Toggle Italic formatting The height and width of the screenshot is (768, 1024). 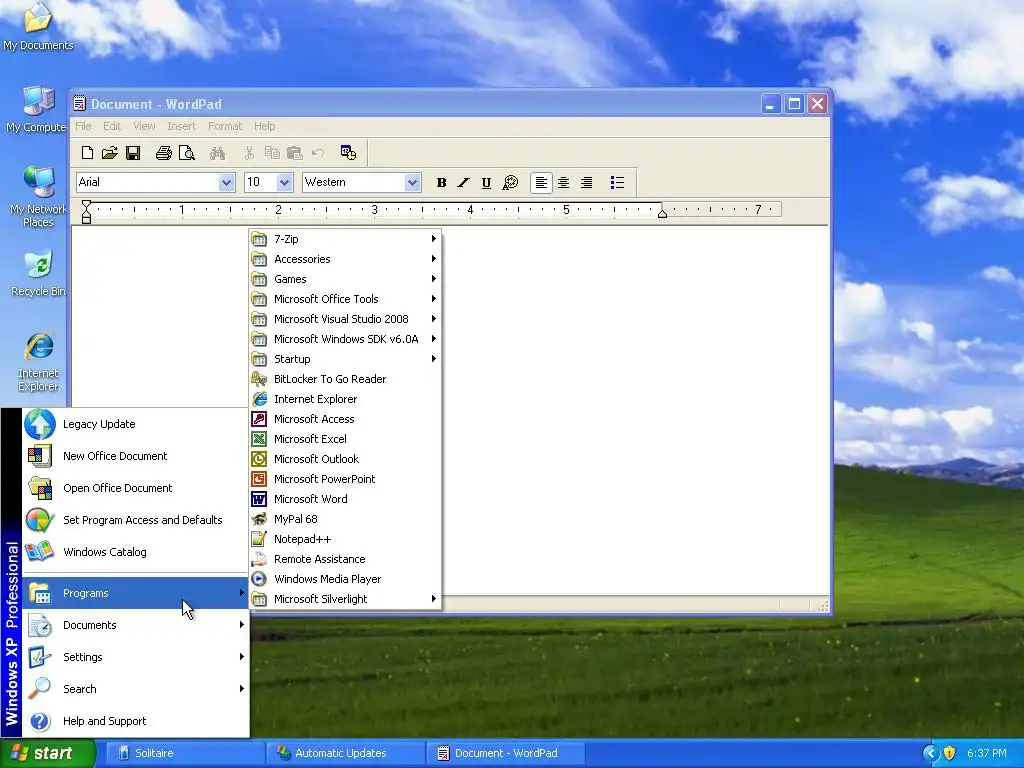tap(464, 183)
